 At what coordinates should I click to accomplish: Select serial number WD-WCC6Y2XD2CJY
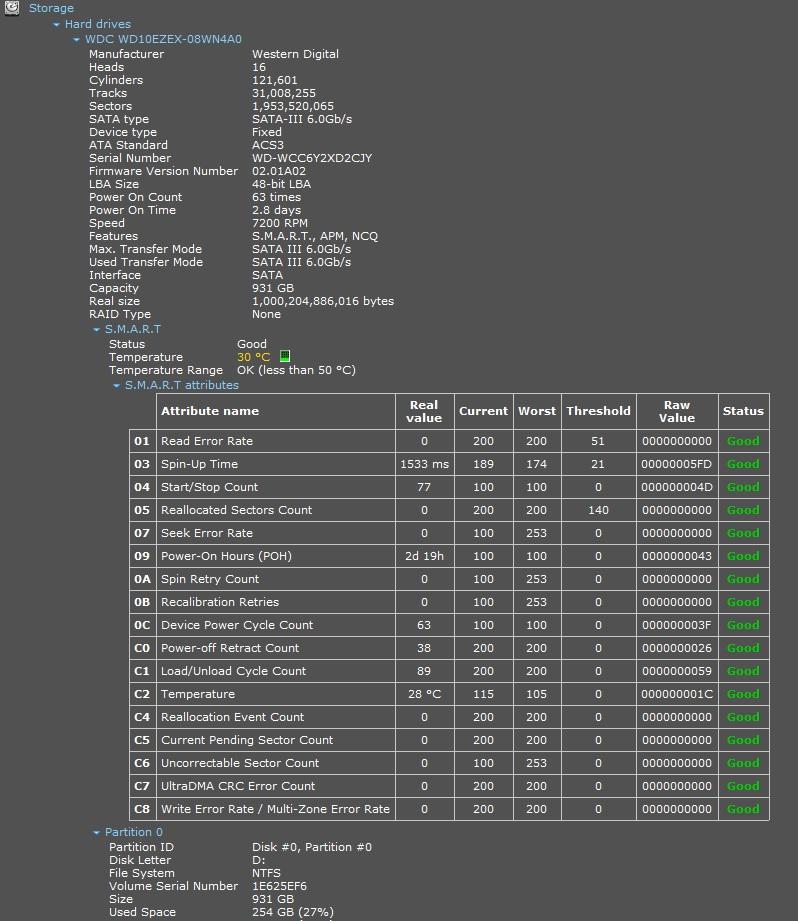point(312,158)
